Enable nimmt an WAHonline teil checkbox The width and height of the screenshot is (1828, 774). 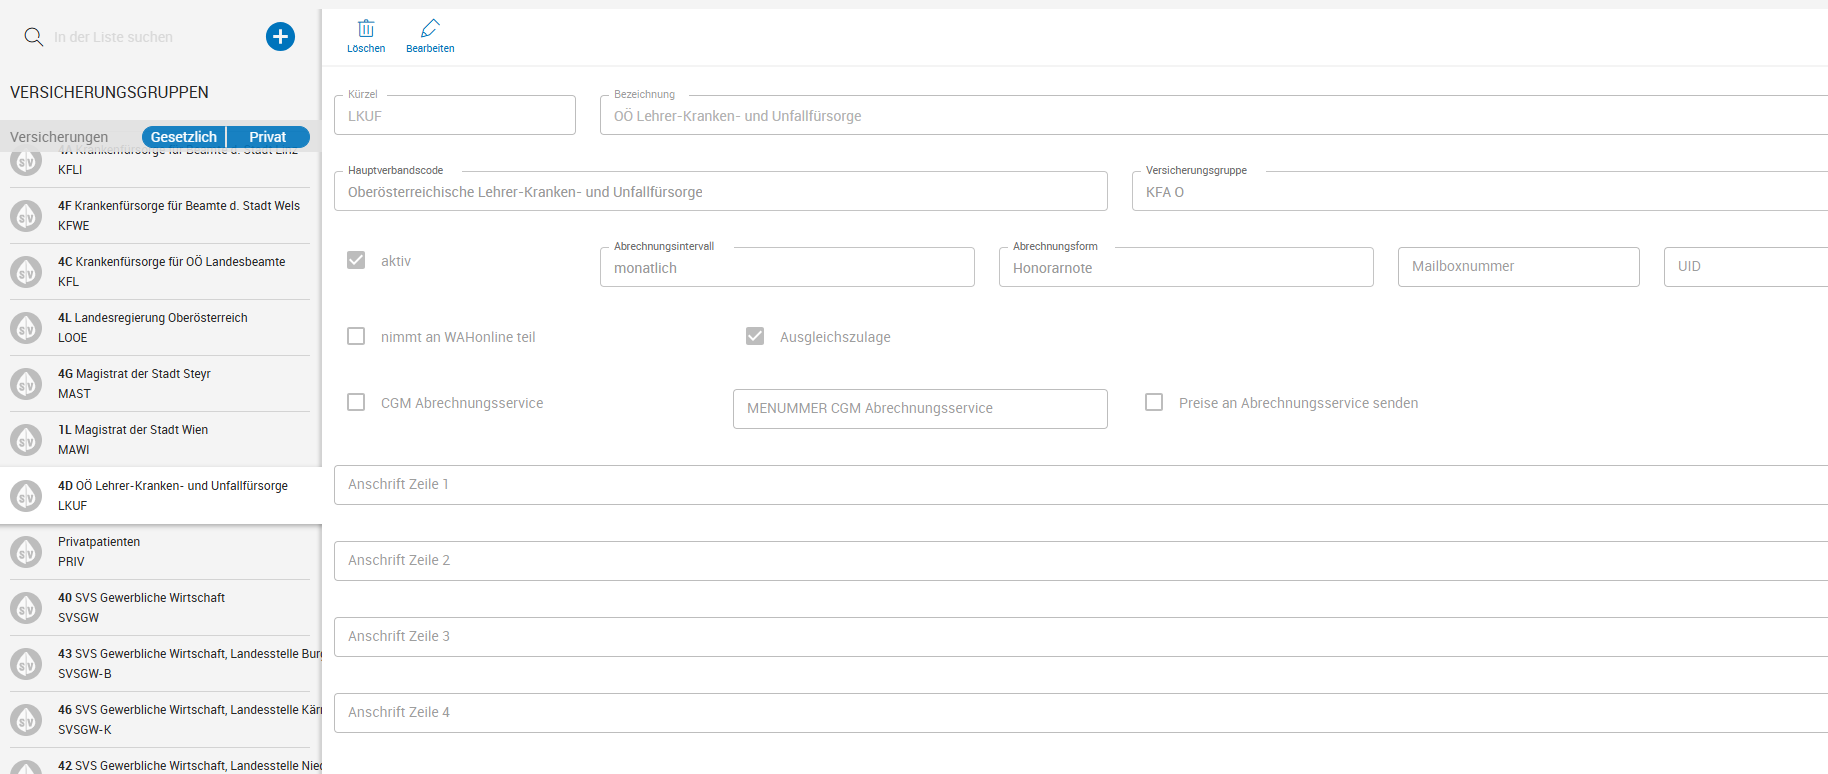(x=356, y=336)
